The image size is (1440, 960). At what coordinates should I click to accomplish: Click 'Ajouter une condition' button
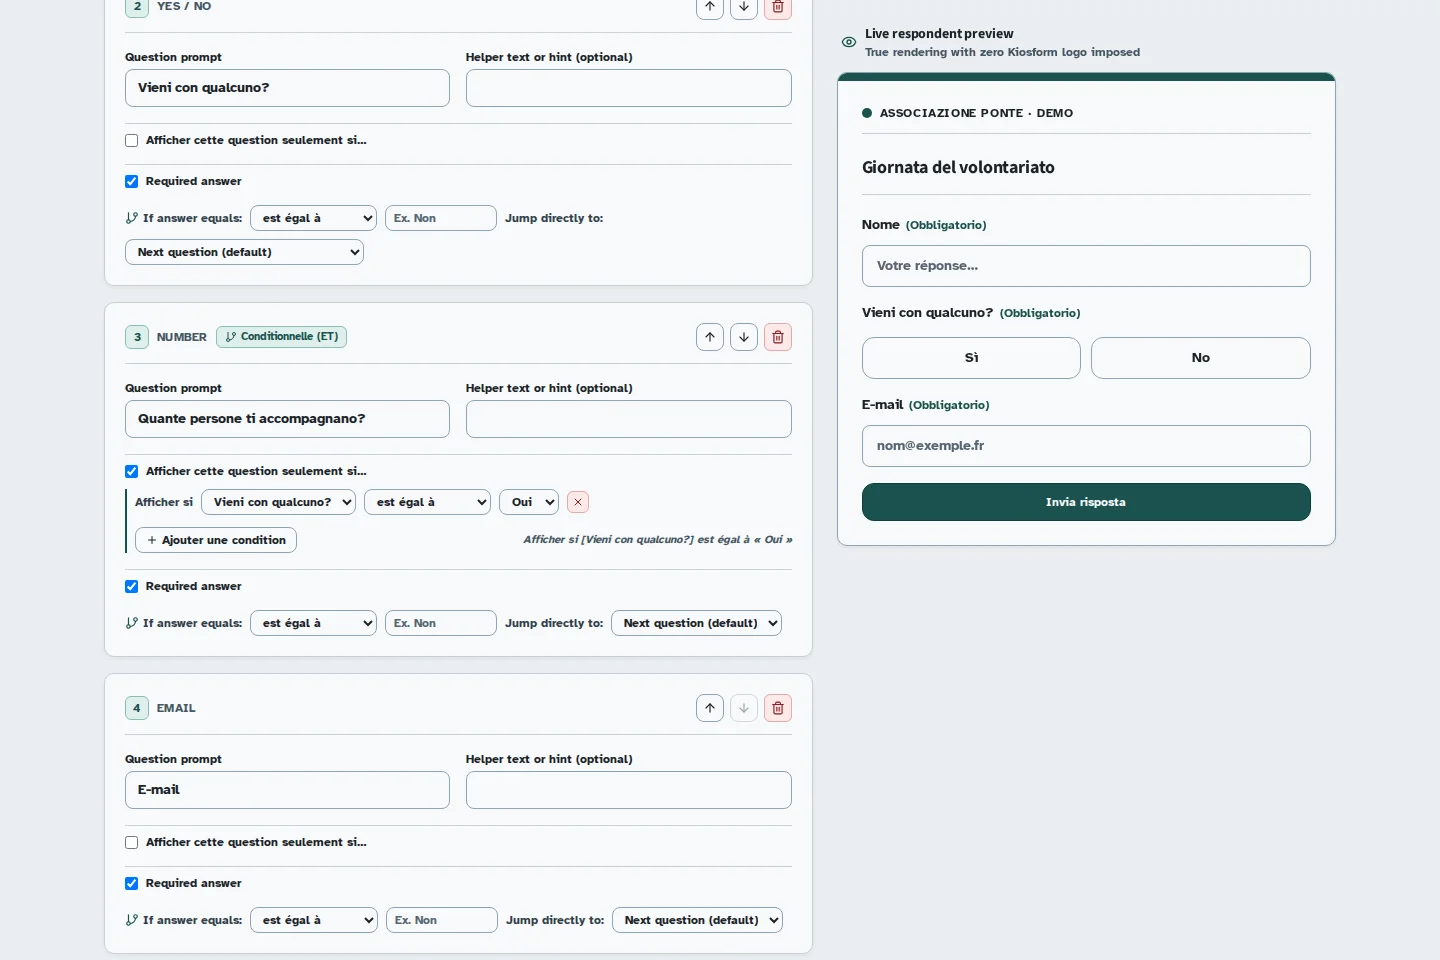[x=217, y=540]
